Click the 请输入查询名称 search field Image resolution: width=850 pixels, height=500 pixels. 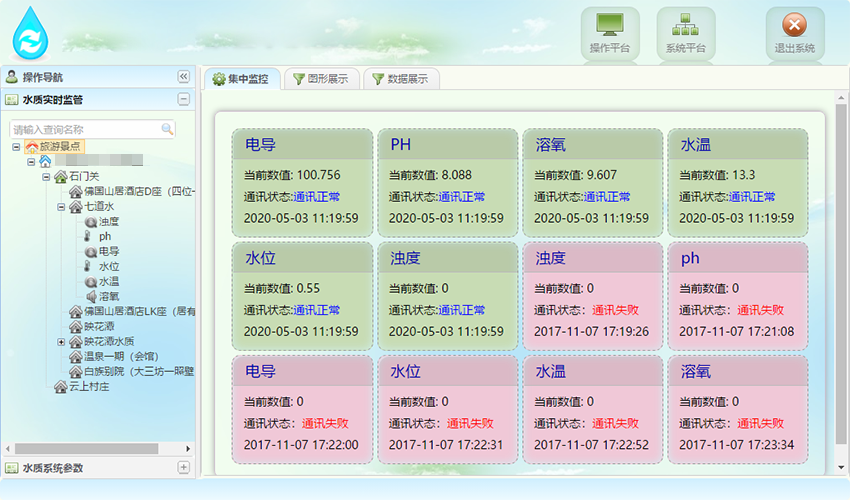click(x=85, y=129)
